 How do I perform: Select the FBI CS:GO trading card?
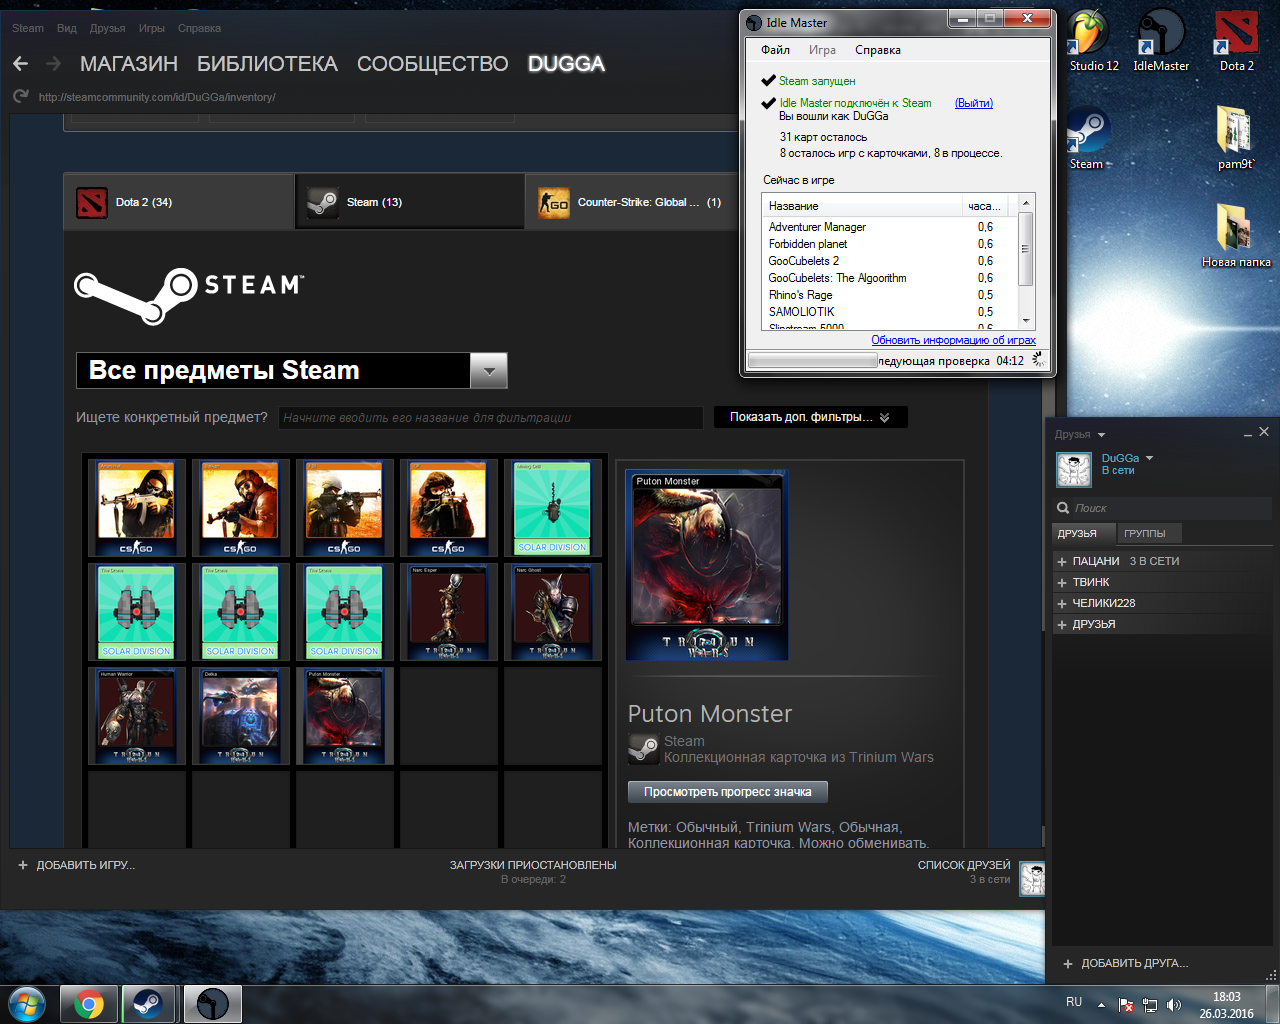(345, 508)
